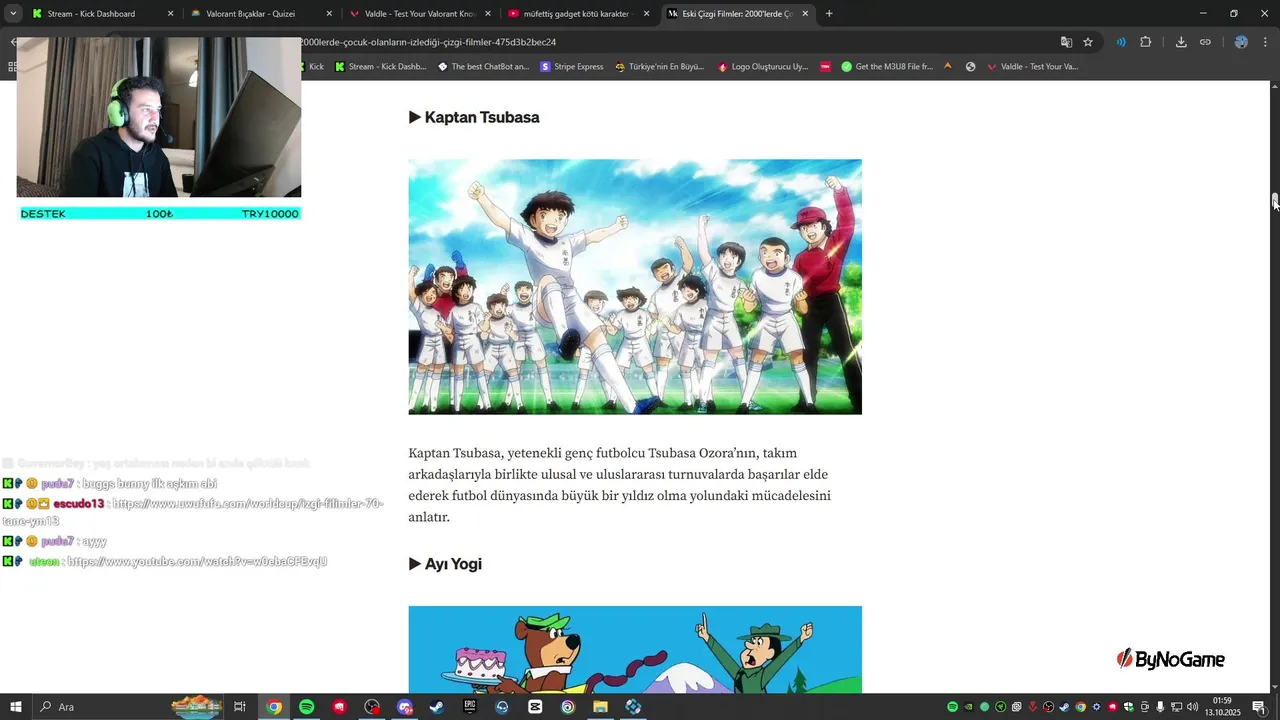Open the Stripe Express bookmark
The height and width of the screenshot is (720, 1280).
(x=572, y=67)
